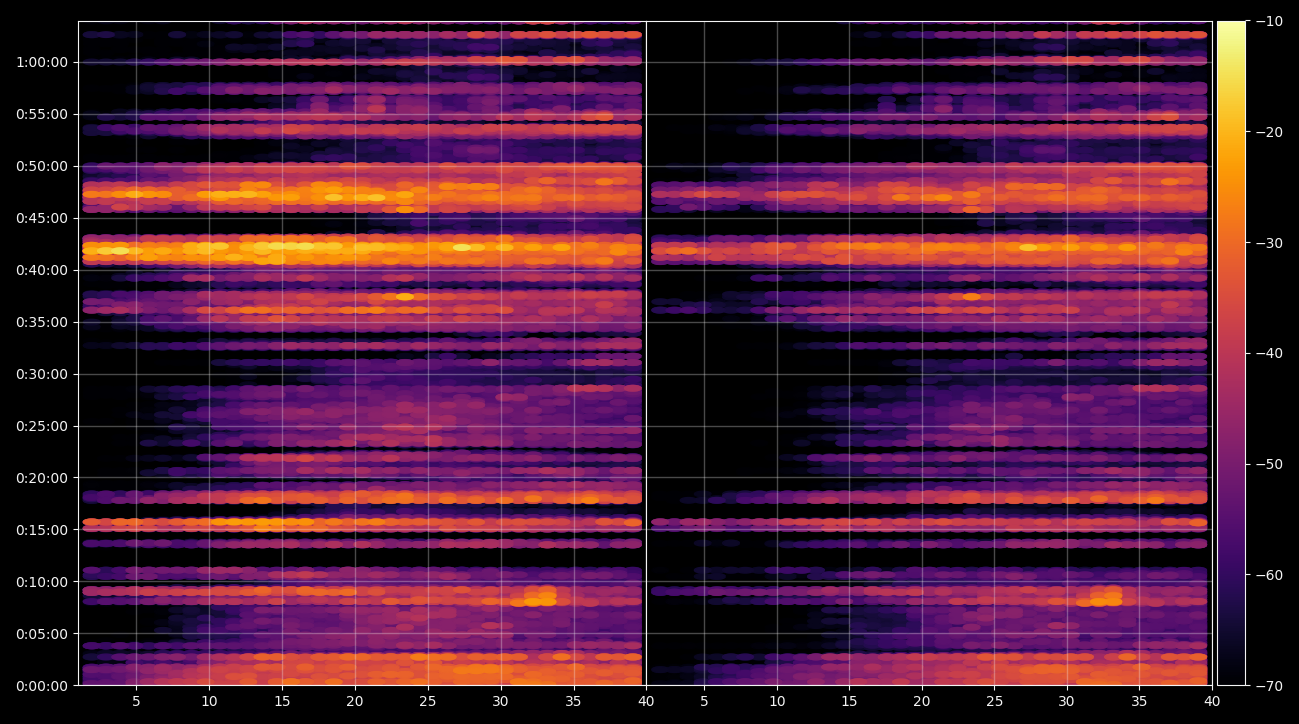
Task: Click tick label 20 under right heatmap
Action: click(x=922, y=702)
